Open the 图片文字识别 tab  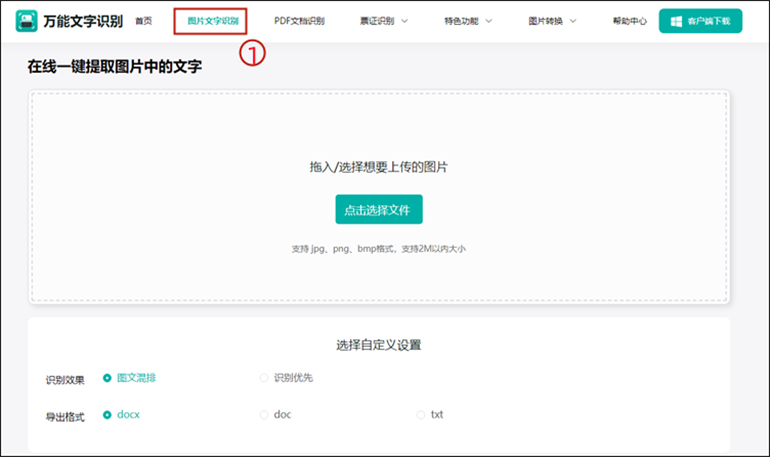pyautogui.click(x=213, y=21)
